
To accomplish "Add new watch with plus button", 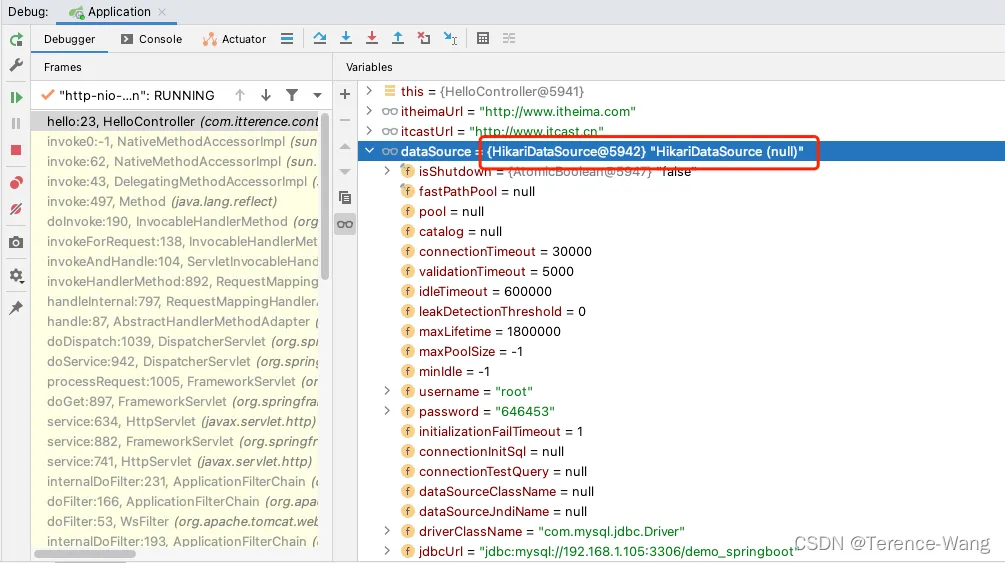I will coord(345,94).
